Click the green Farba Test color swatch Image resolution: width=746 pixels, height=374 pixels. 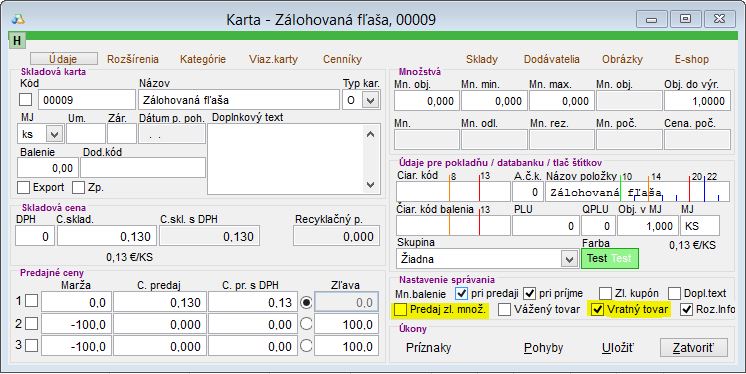609,258
